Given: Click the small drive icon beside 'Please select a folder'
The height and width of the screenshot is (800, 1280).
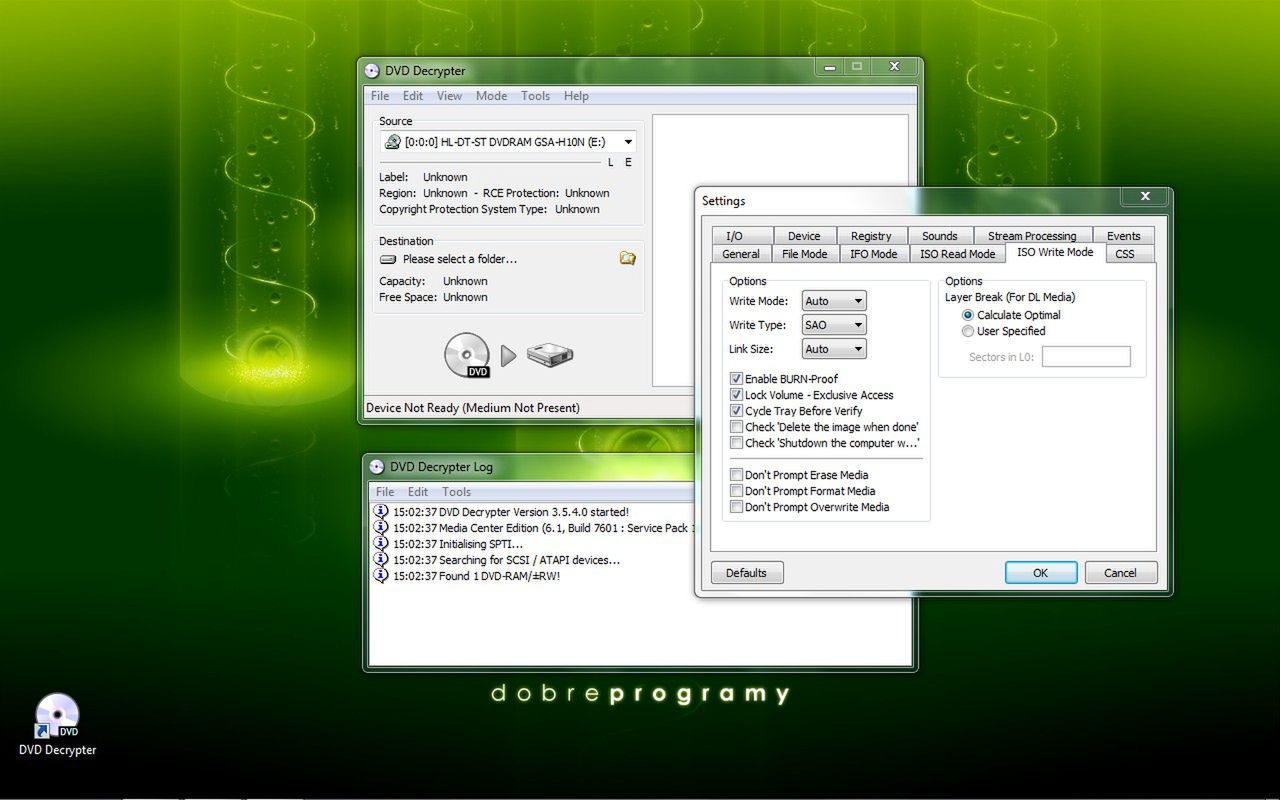Looking at the screenshot, I should click(388, 259).
